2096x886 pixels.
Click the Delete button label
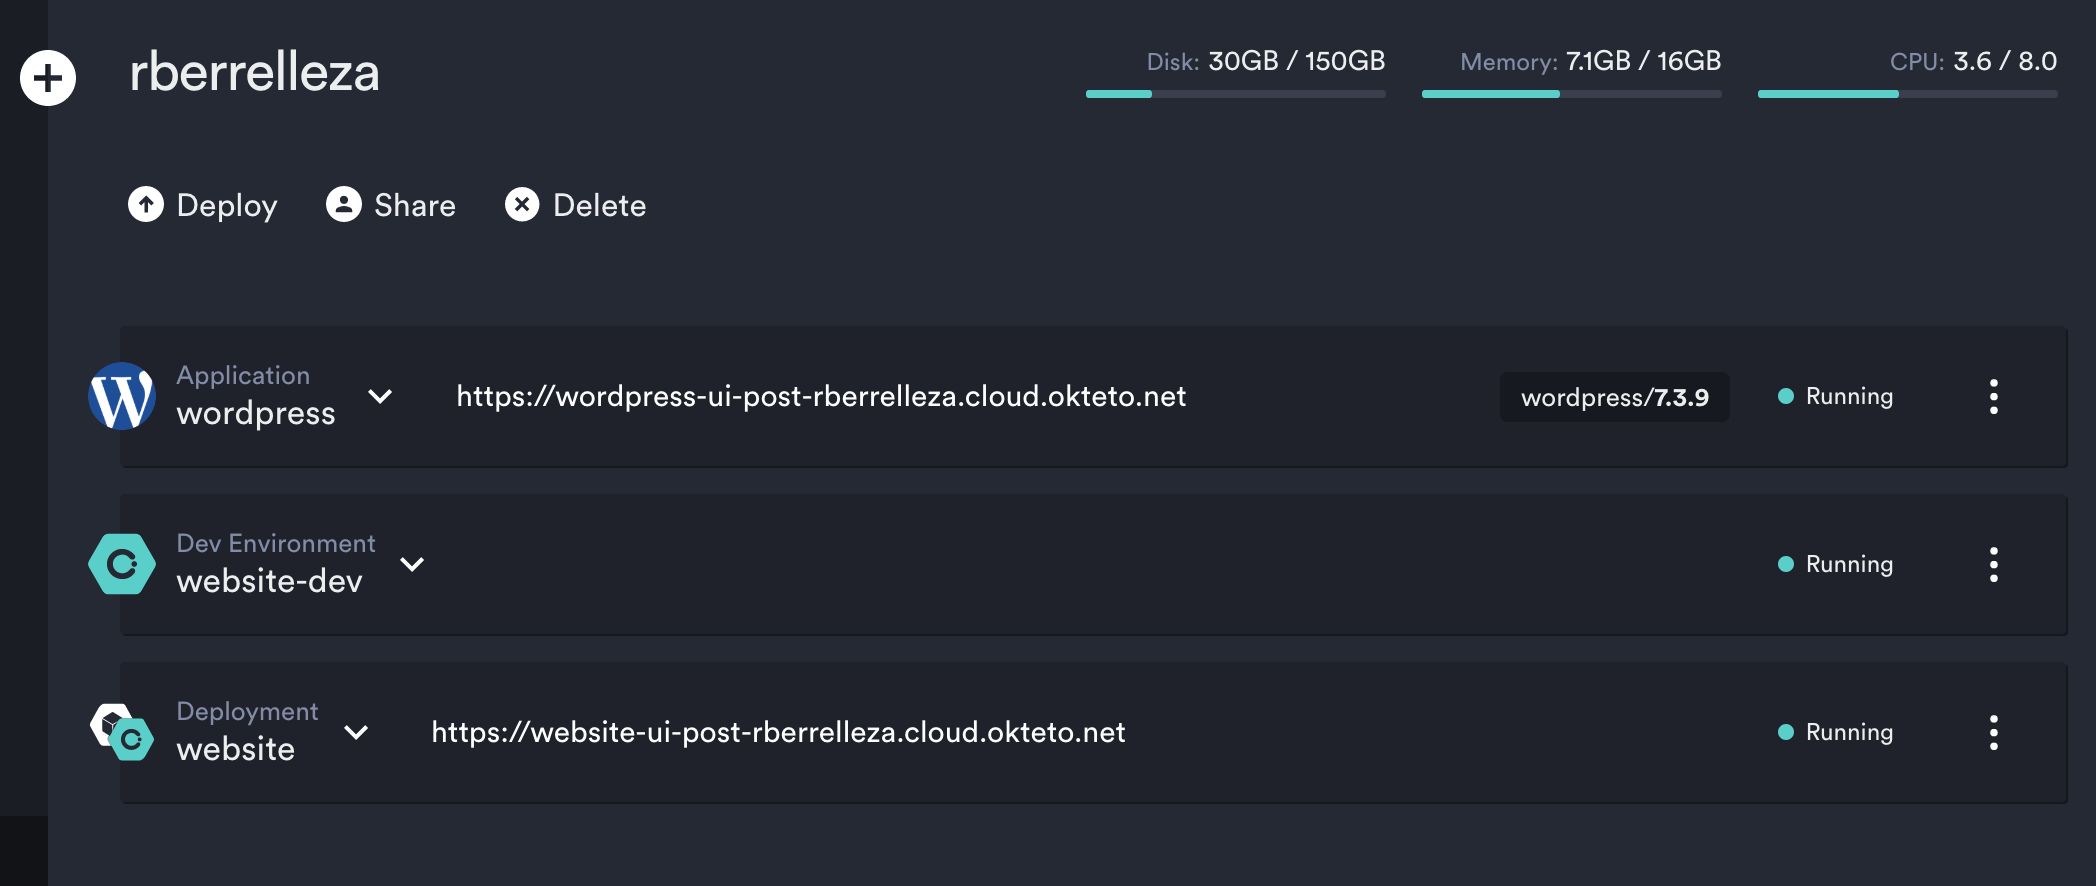click(600, 205)
